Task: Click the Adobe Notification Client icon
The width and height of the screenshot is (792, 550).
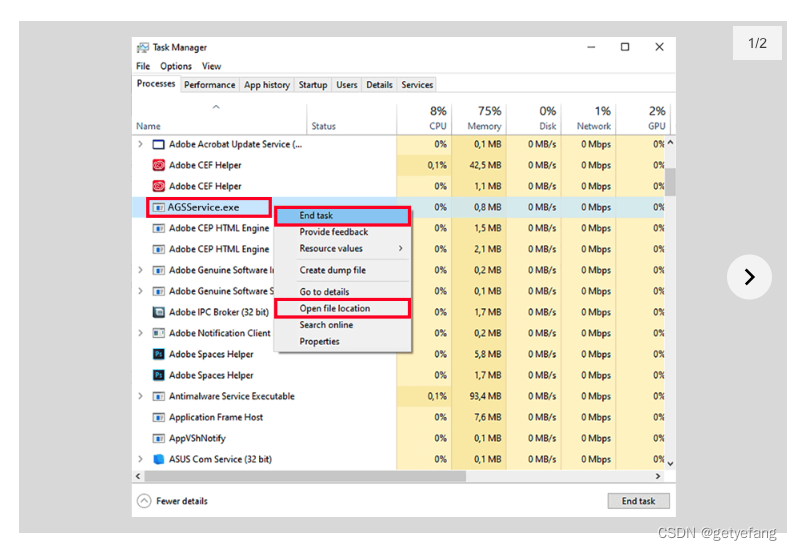Action: (159, 333)
